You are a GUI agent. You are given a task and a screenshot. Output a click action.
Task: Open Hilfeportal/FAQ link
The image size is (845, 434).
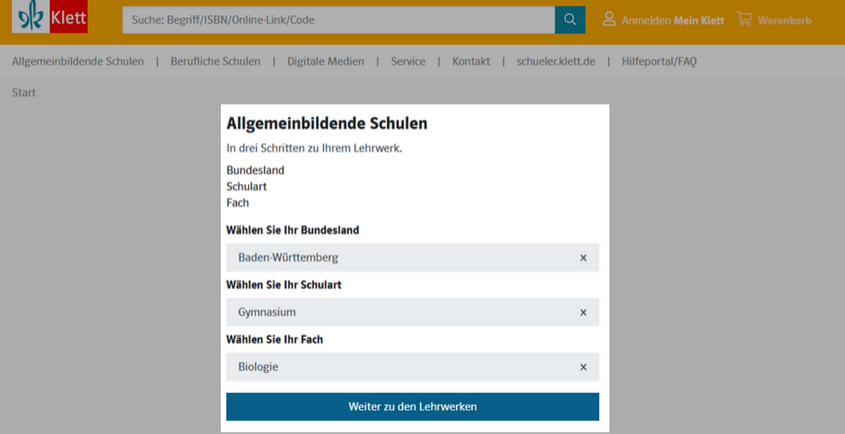[x=658, y=61]
